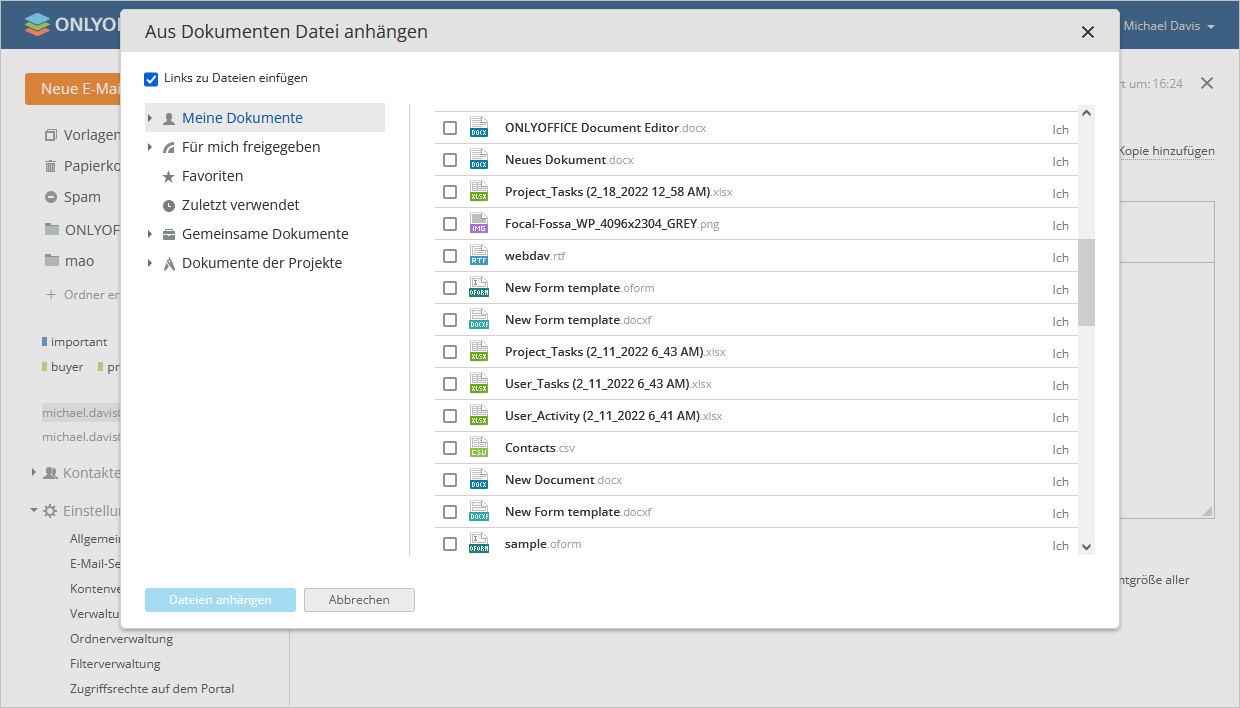Tick the Focal-Fossa PNG file checkbox
This screenshot has height=708, width=1240.
tap(450, 224)
